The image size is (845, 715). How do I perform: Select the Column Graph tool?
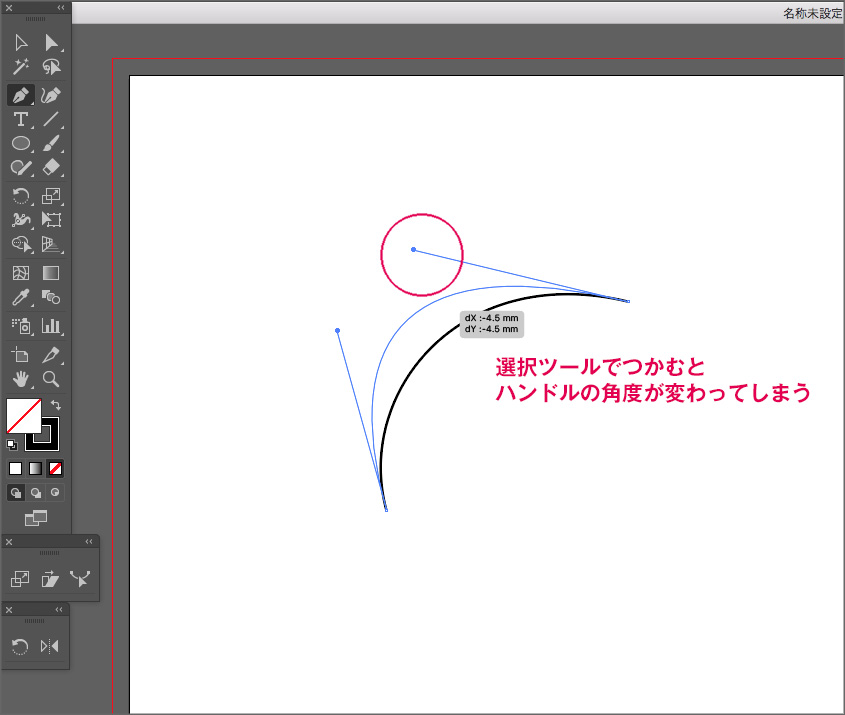tap(51, 326)
